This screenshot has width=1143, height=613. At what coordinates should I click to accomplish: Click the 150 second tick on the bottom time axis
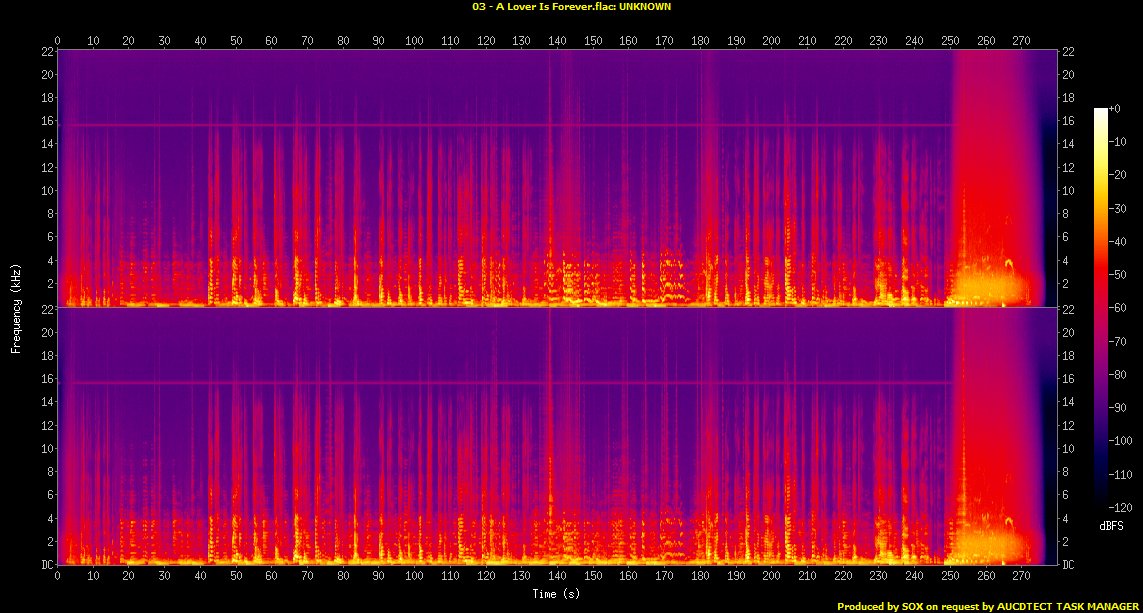(x=593, y=577)
